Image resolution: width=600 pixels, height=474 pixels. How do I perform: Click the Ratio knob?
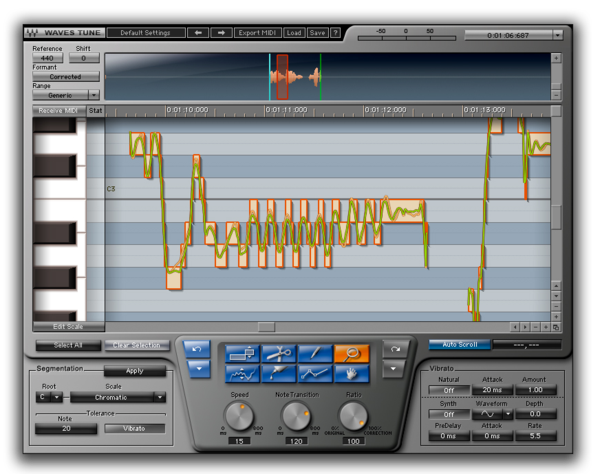pyautogui.click(x=353, y=416)
